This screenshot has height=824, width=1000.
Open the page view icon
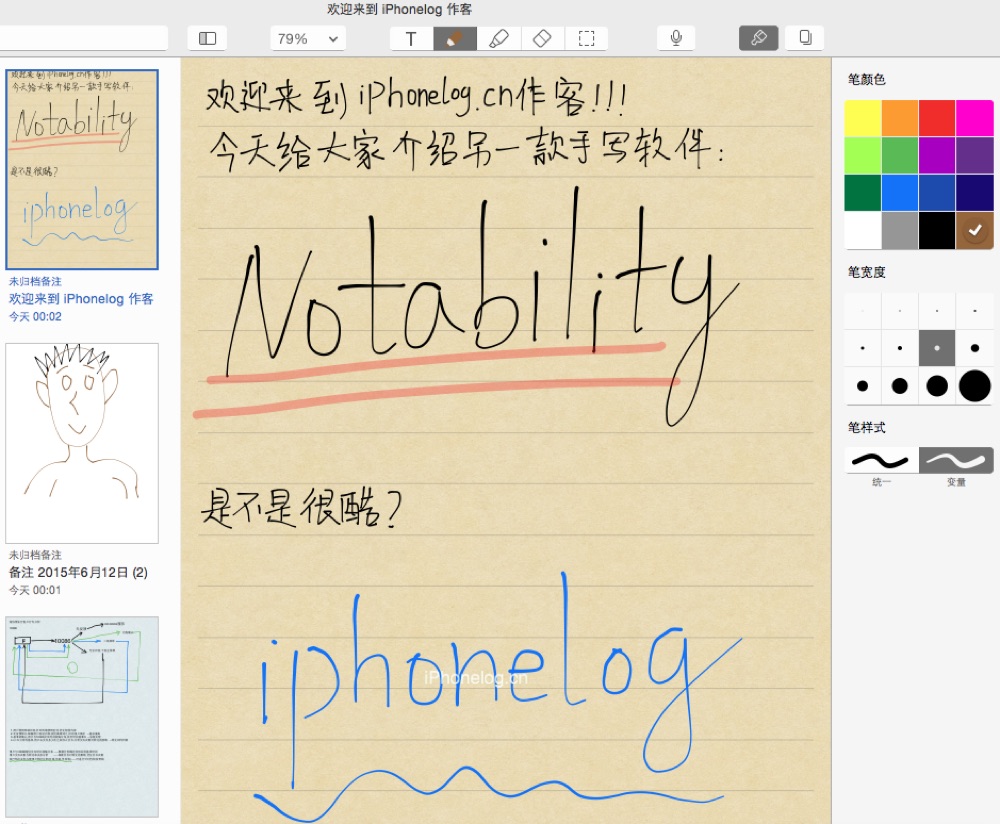coord(805,38)
